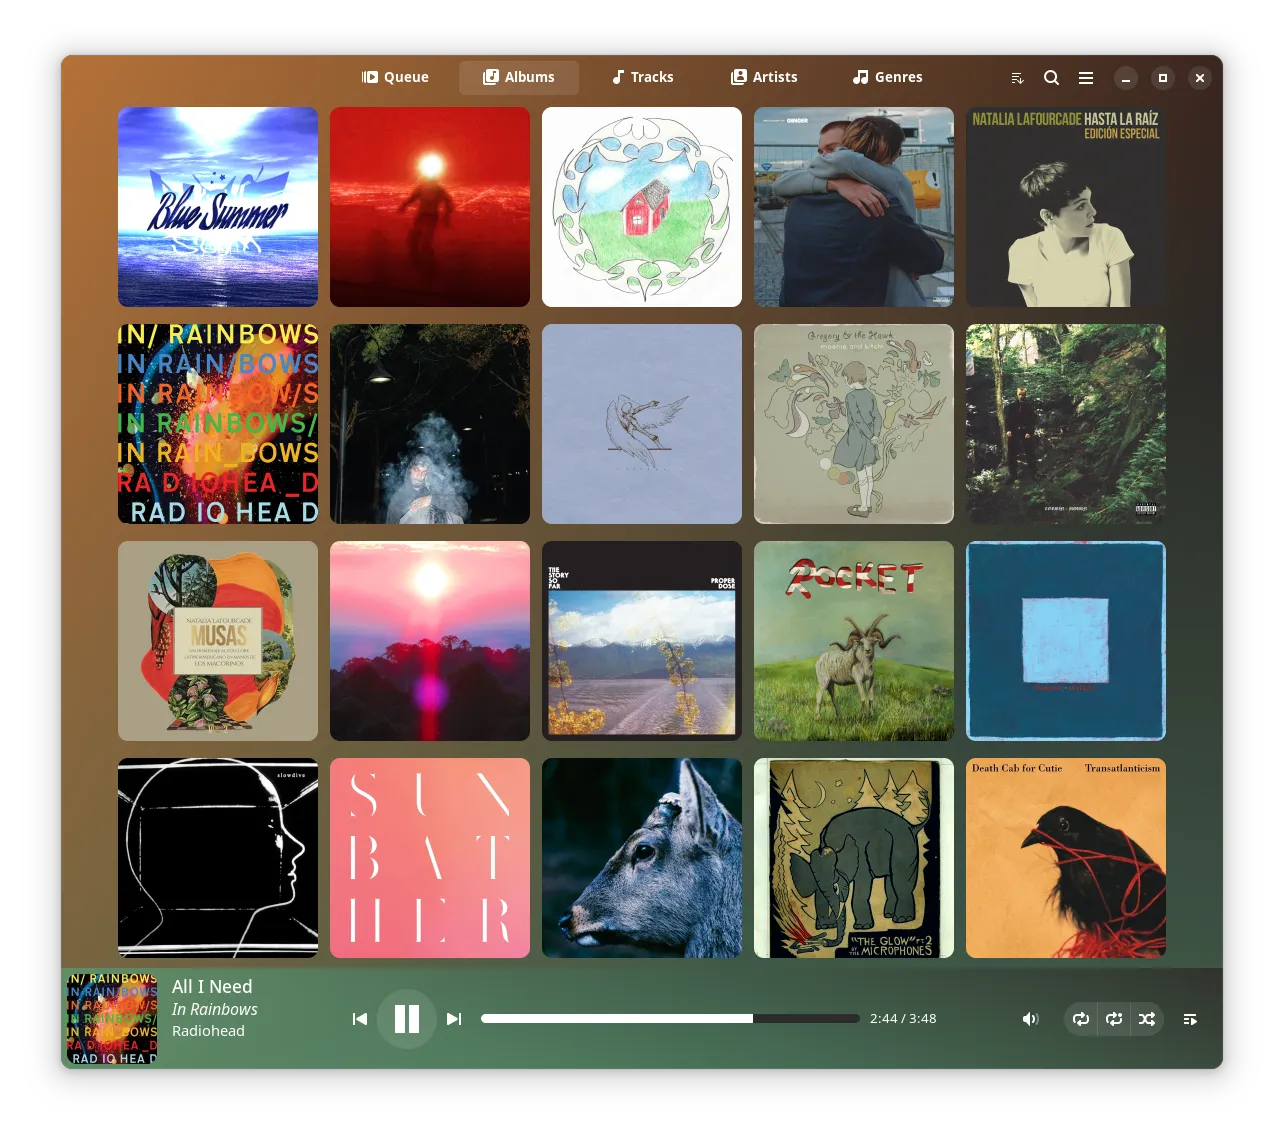Open the main hamburger menu

(x=1086, y=78)
